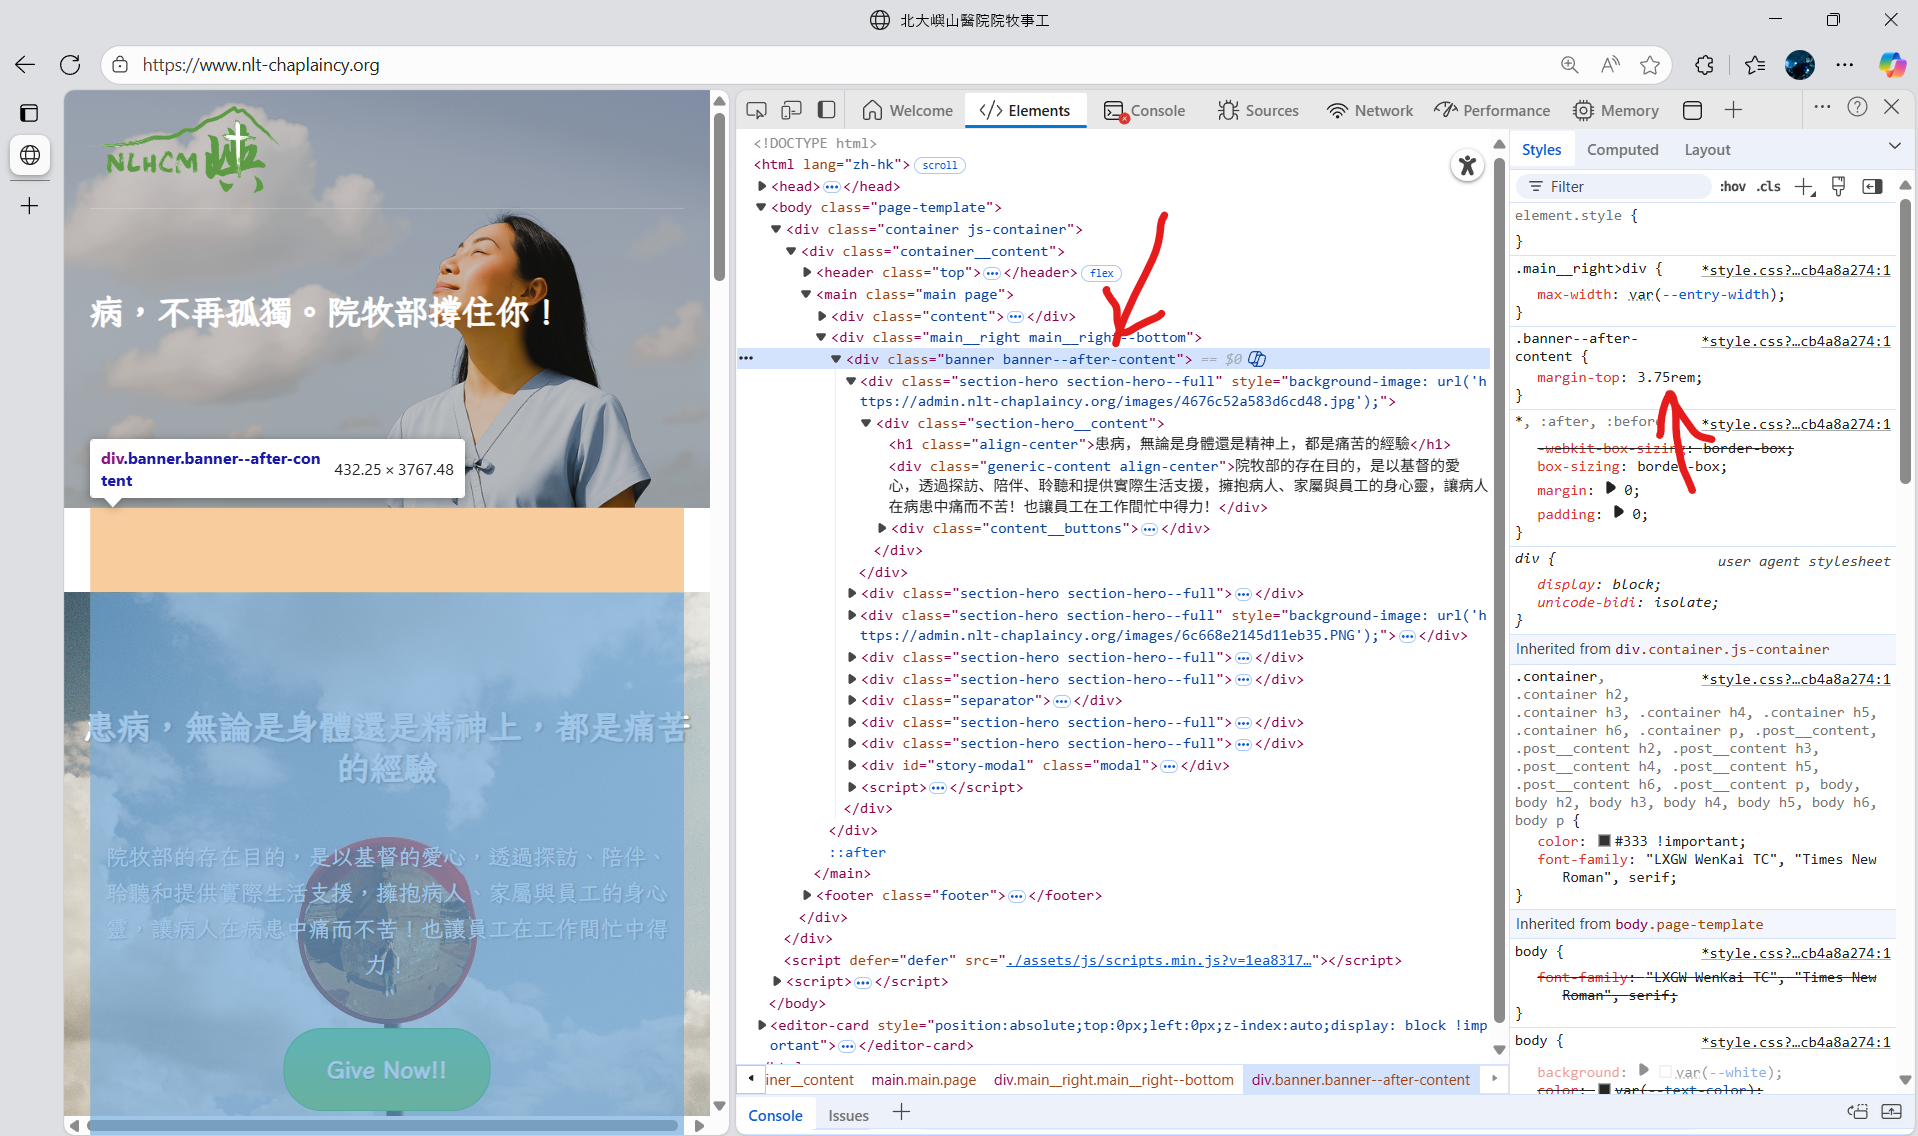
Task: Click the add new style rule icon
Action: tap(1804, 187)
